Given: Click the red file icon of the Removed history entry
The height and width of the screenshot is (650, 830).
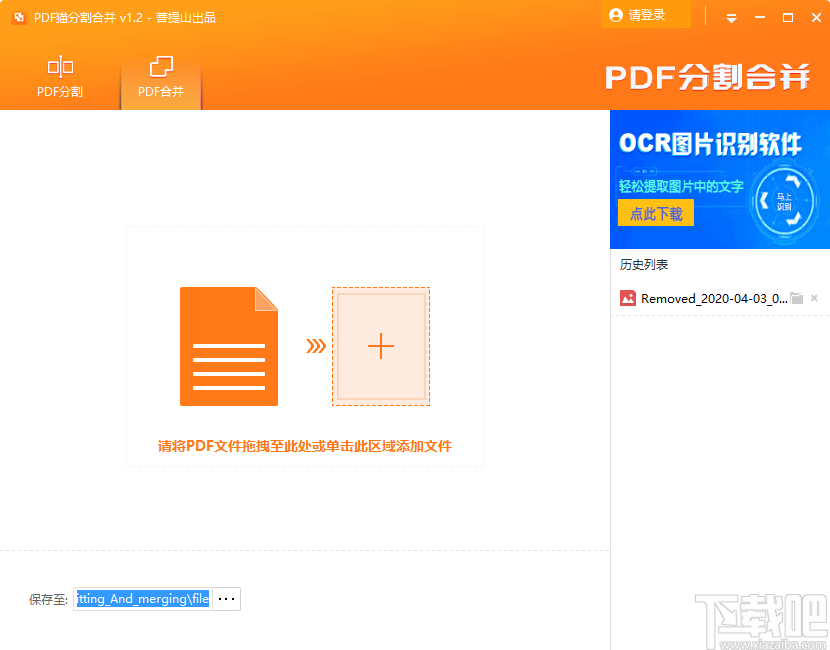Looking at the screenshot, I should pyautogui.click(x=628, y=297).
